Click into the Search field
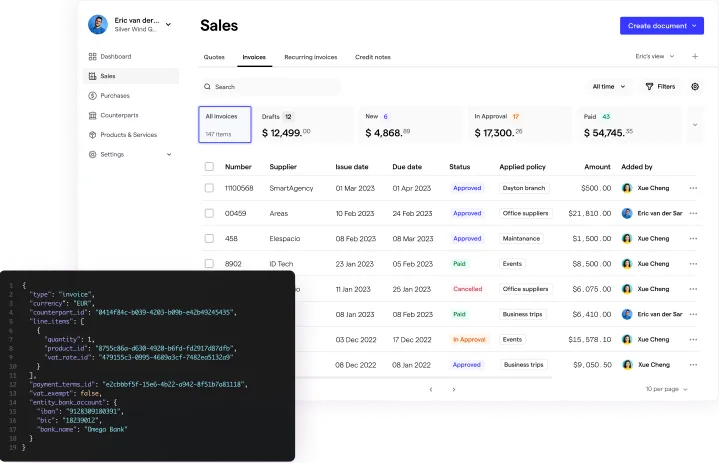Image resolution: width=719 pixels, height=463 pixels. pos(270,87)
